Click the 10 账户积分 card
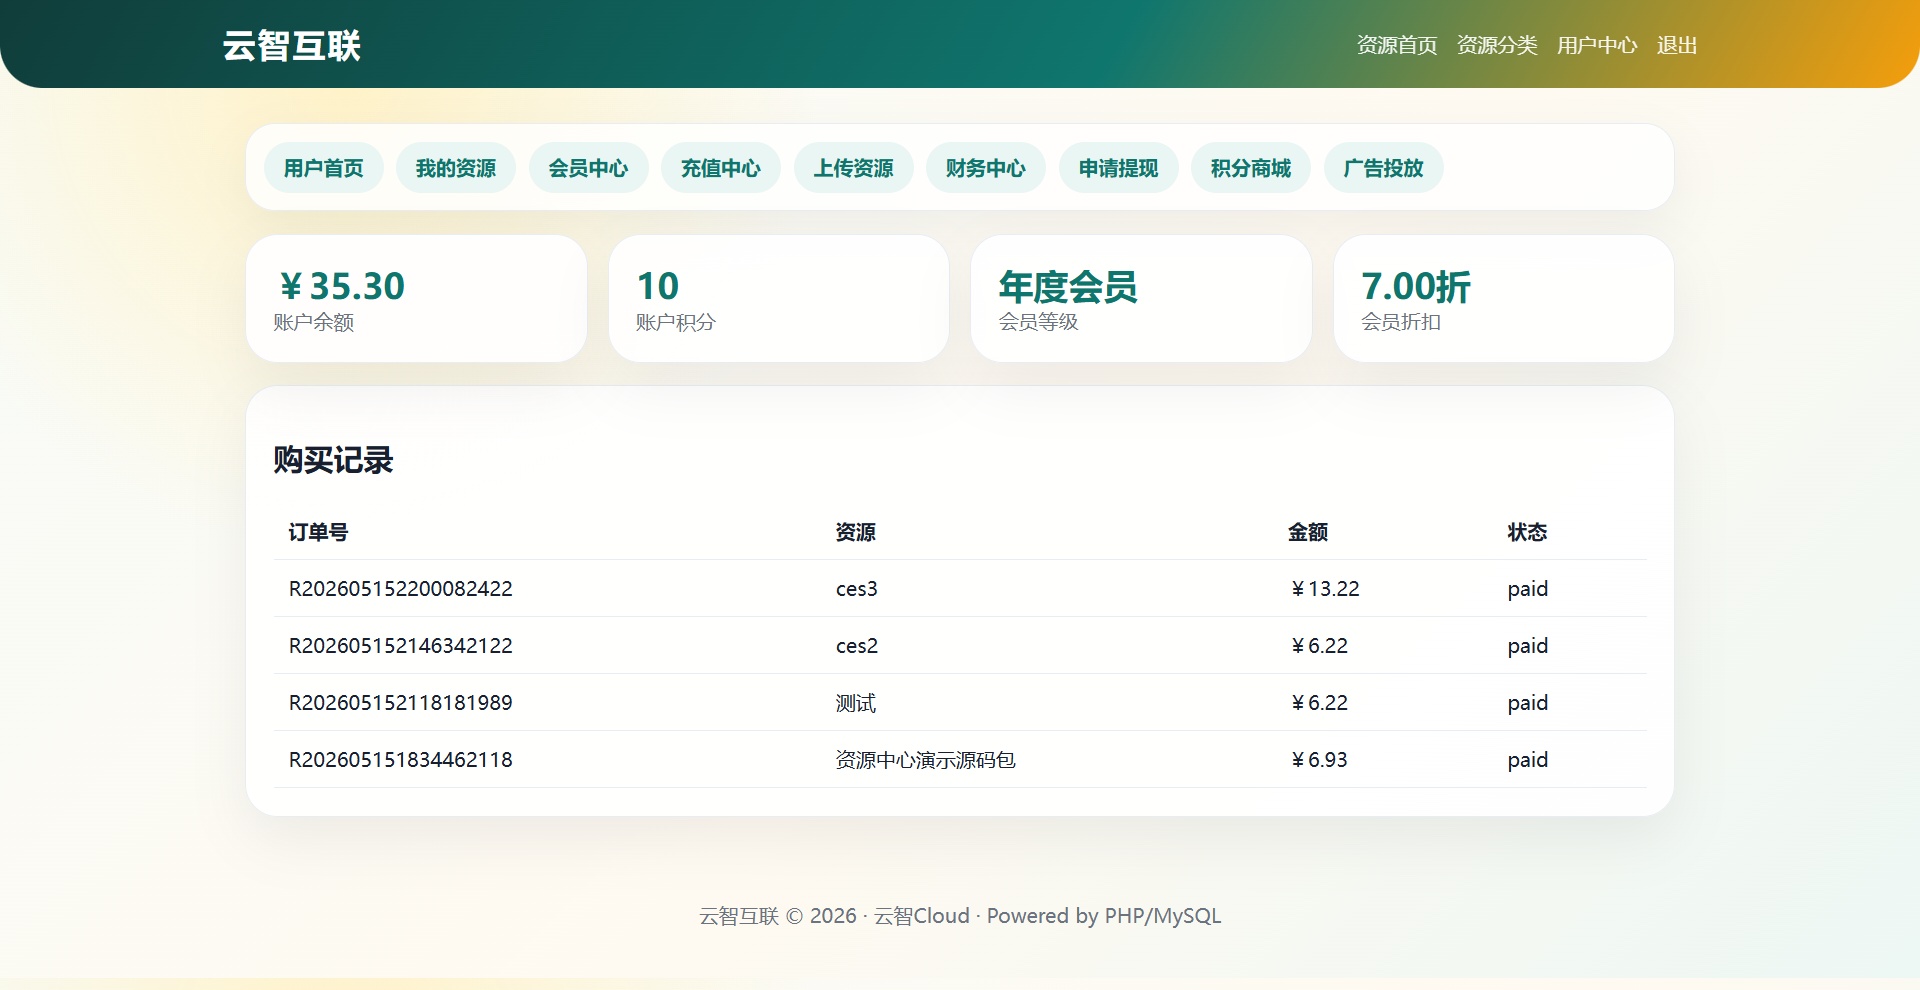 [x=779, y=298]
